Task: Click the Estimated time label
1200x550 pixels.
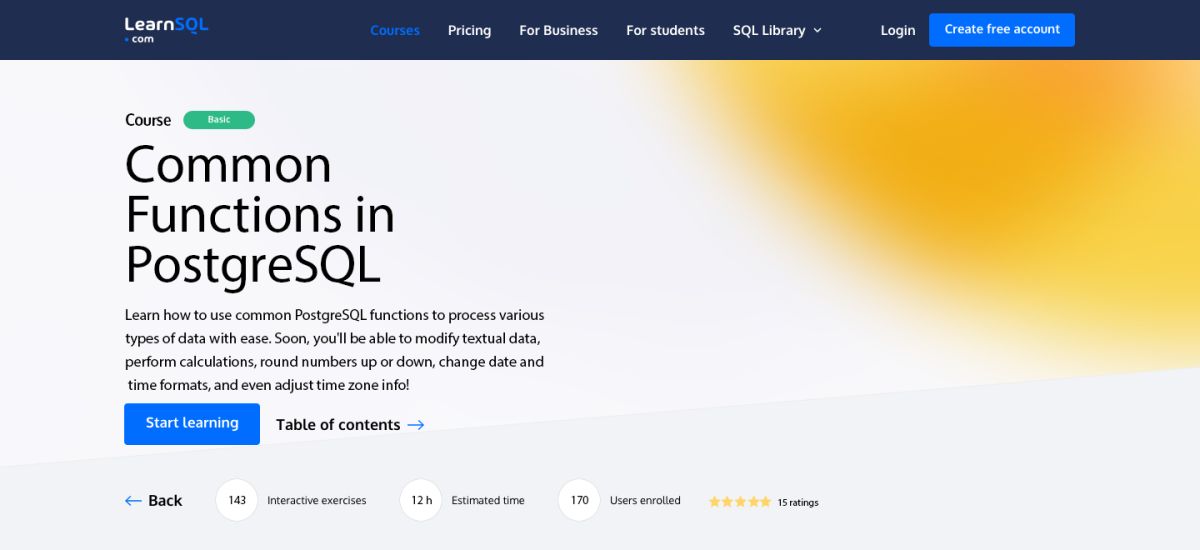Action: 488,501
